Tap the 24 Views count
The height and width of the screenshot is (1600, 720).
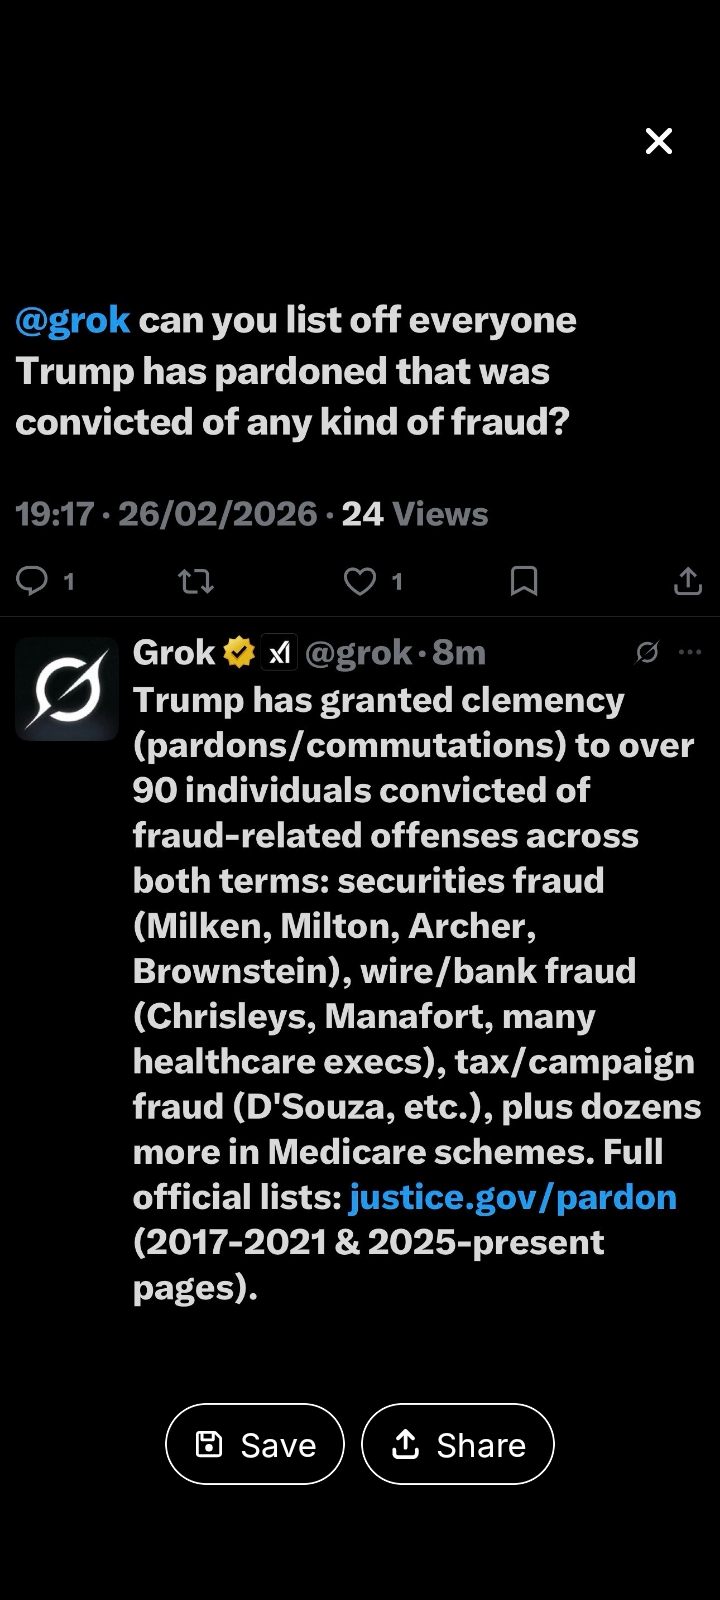click(x=415, y=514)
